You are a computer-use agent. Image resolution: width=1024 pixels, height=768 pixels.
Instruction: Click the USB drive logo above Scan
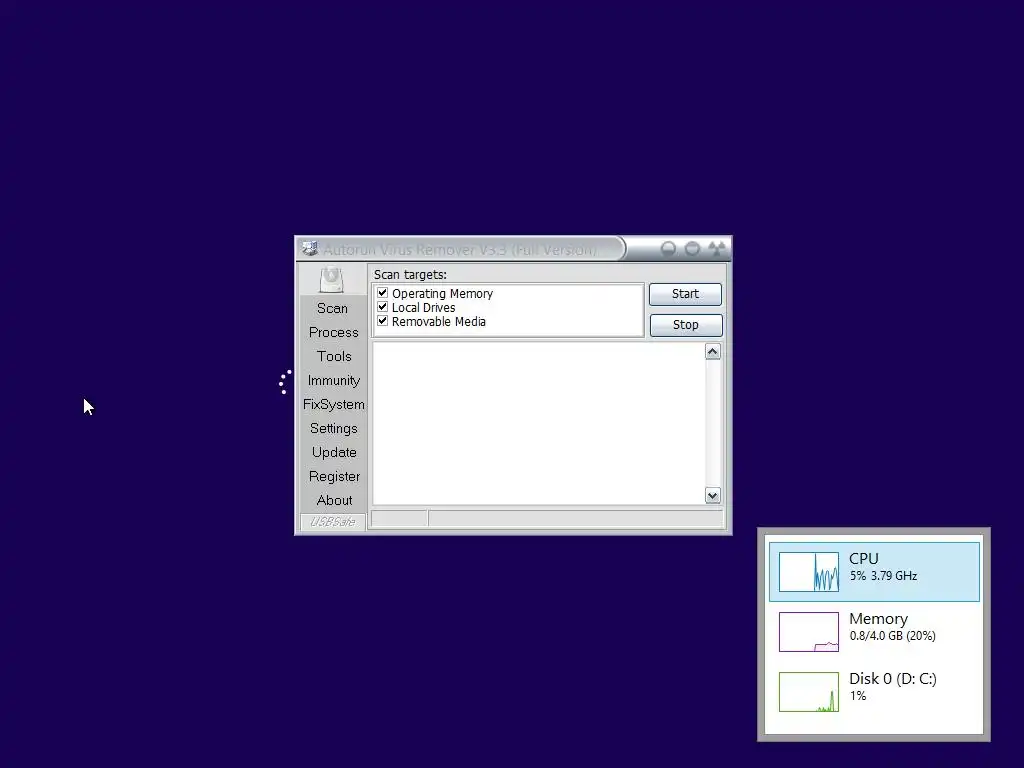click(x=332, y=280)
